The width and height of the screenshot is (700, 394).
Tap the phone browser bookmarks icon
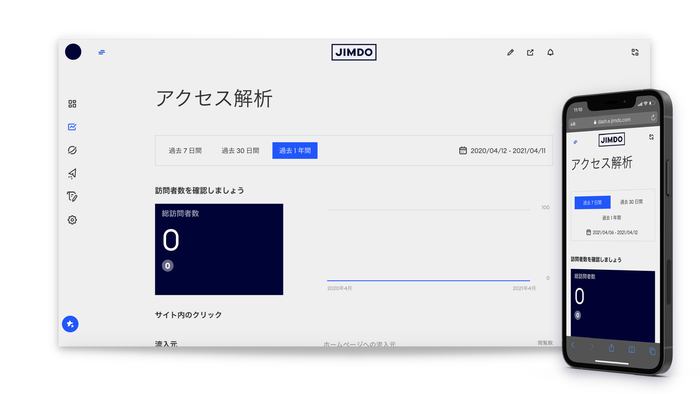[x=632, y=350]
